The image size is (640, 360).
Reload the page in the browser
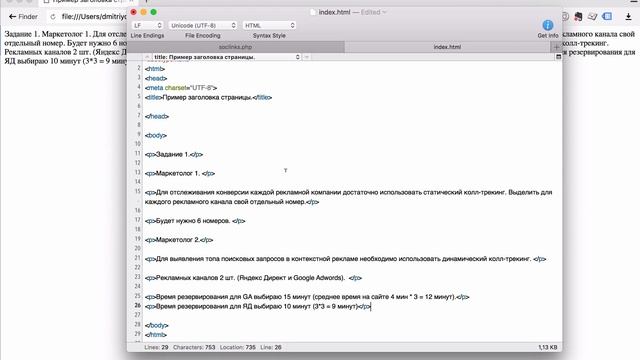pos(53,17)
